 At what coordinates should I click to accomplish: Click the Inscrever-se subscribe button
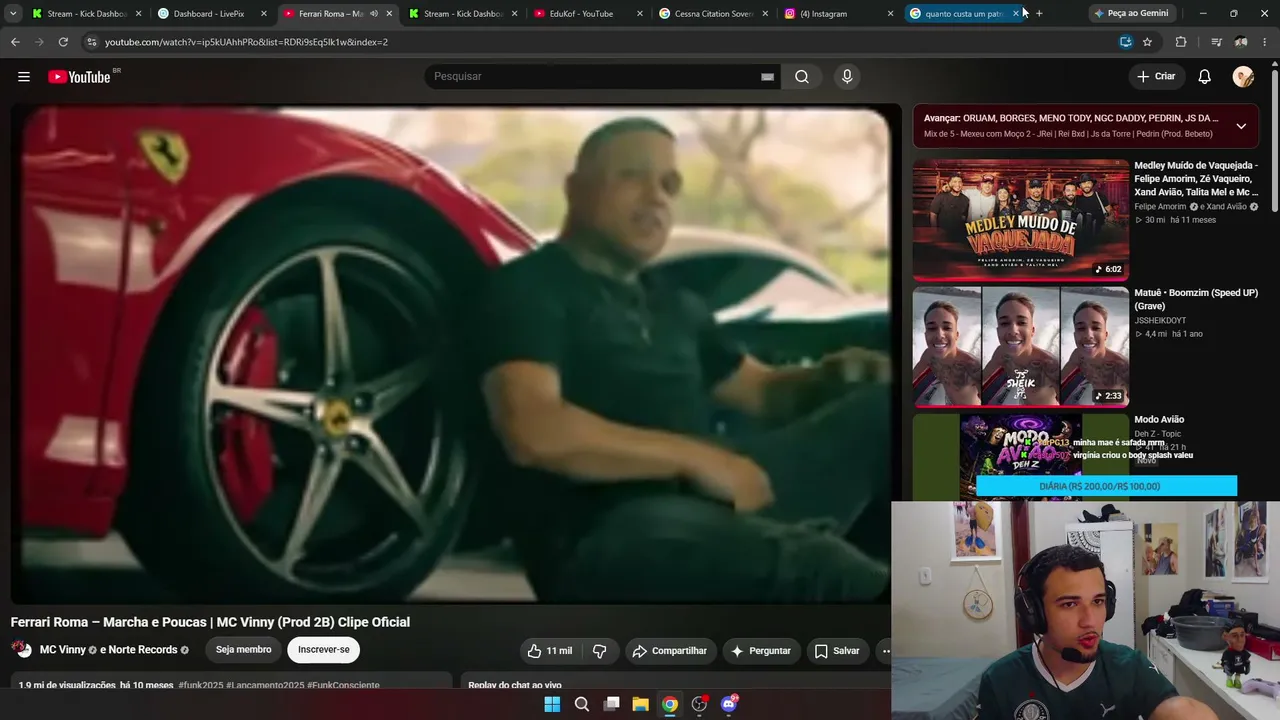tap(324, 650)
